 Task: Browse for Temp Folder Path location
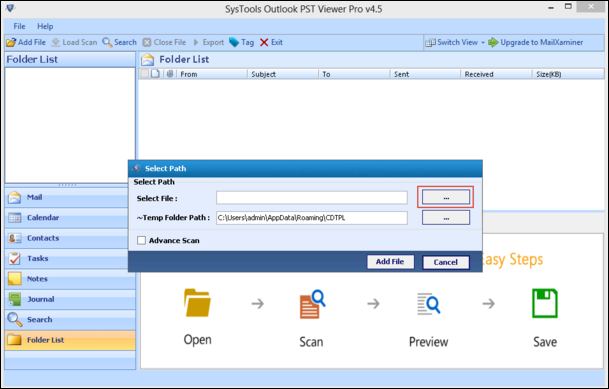click(446, 218)
